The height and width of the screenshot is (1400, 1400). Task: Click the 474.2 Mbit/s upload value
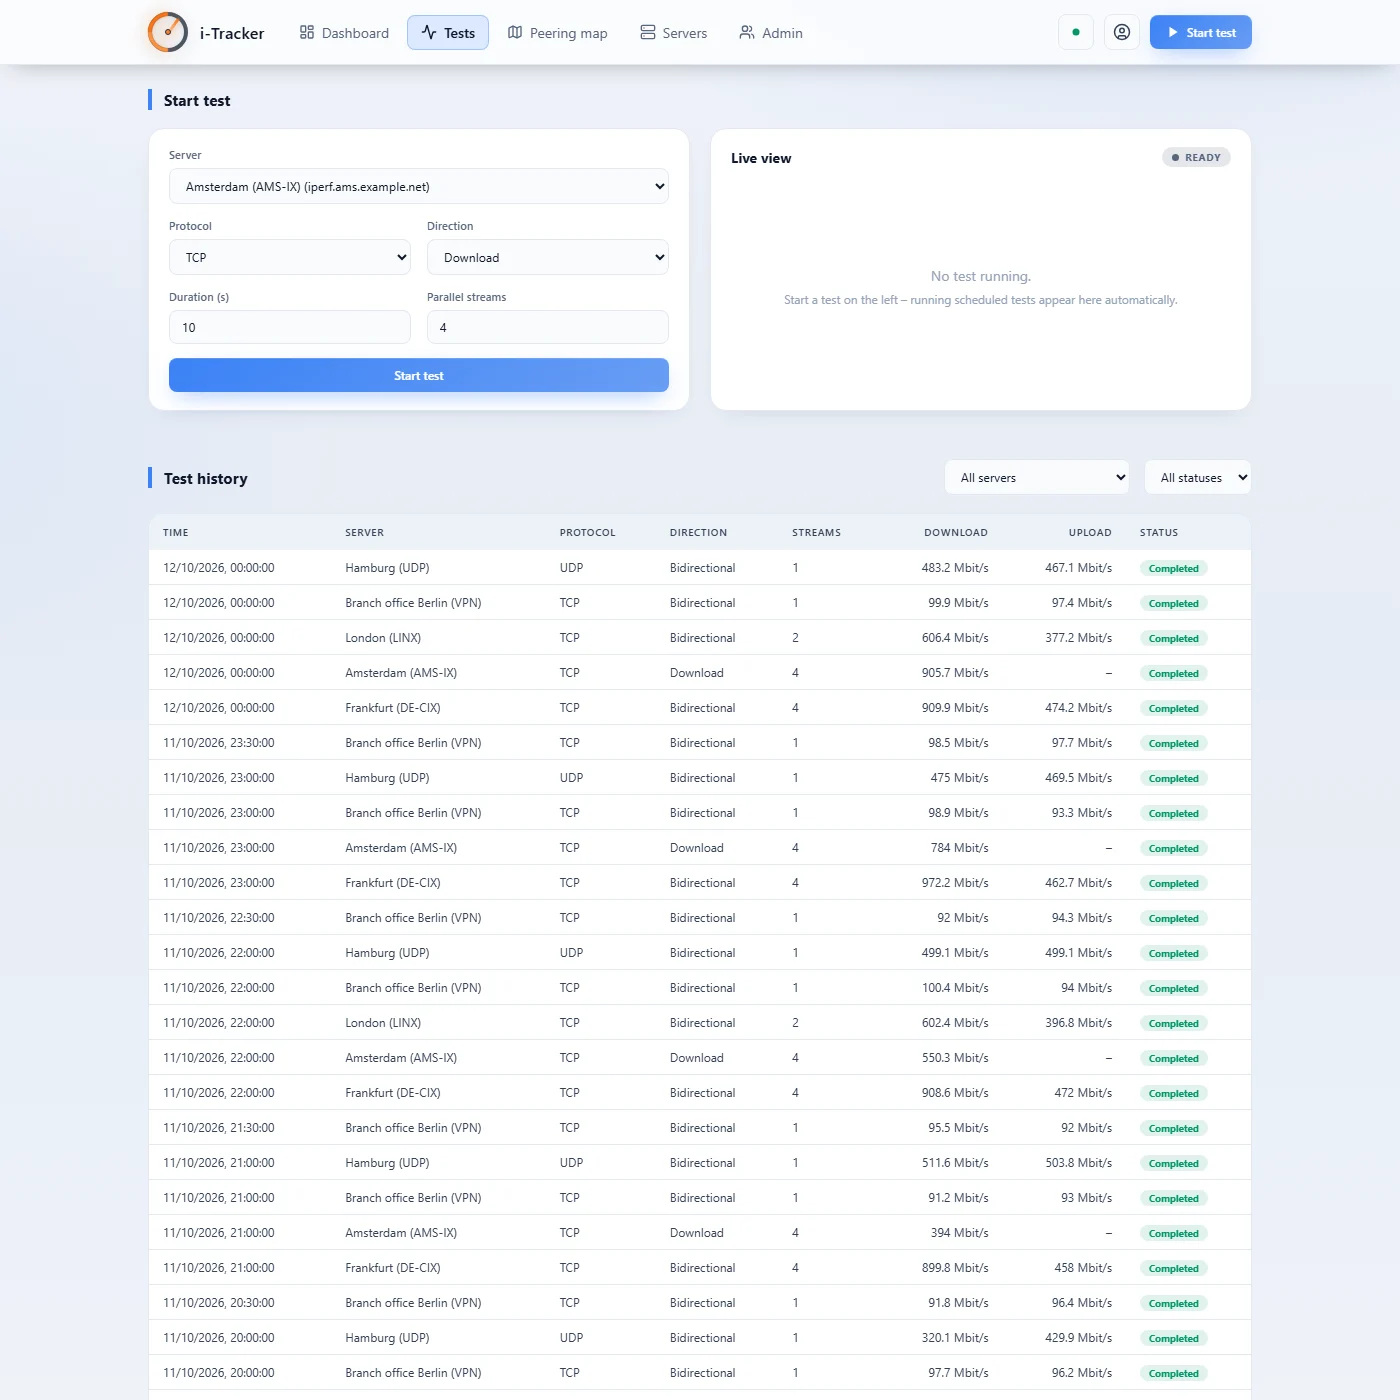click(1078, 707)
